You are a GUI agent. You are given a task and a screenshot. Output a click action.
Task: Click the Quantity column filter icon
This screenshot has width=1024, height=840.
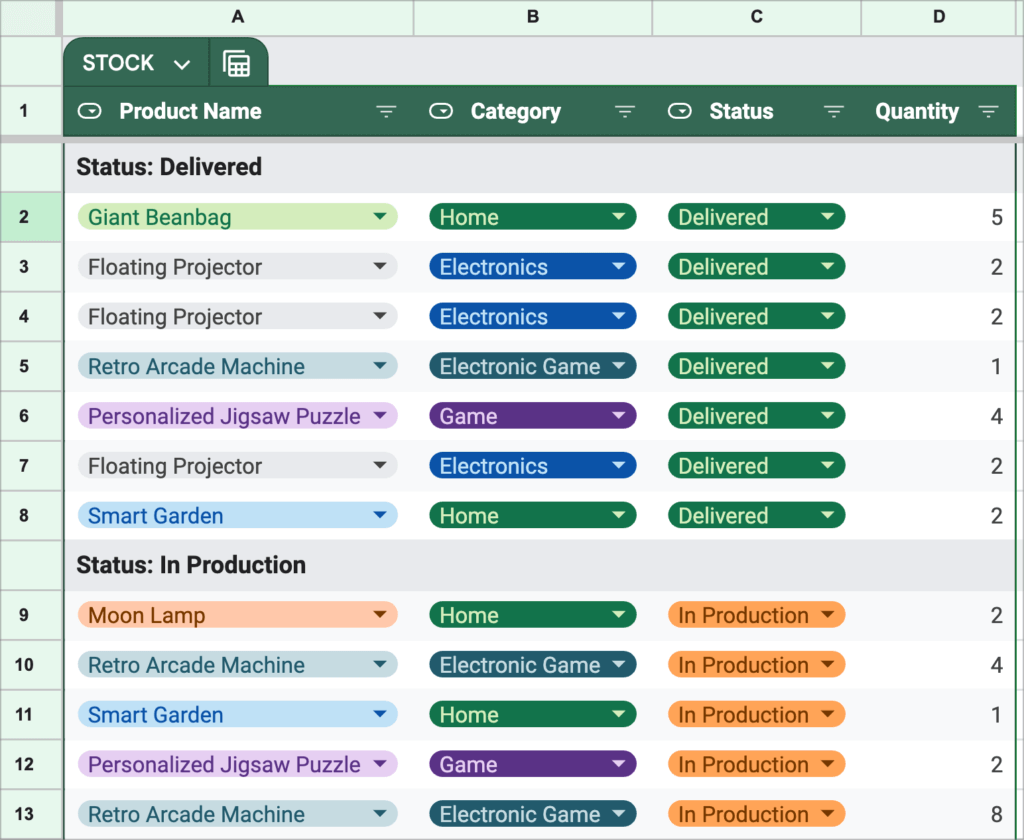(x=988, y=112)
